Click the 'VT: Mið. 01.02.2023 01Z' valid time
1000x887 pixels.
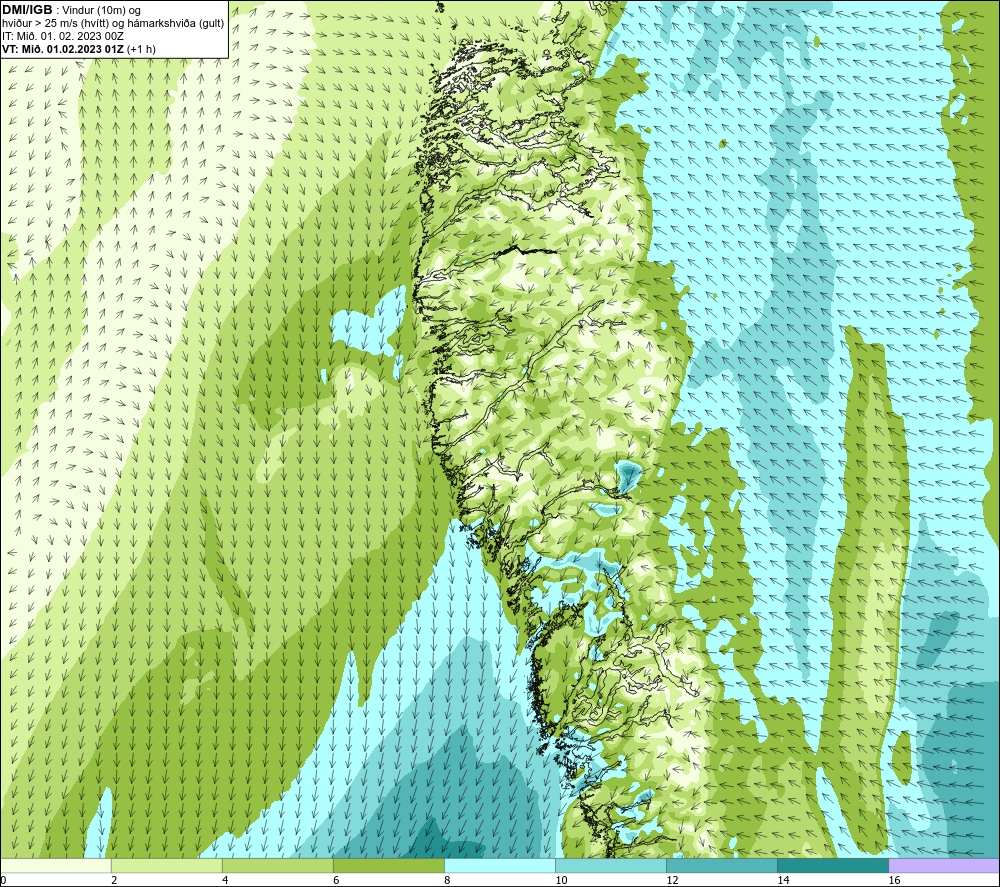64,49
